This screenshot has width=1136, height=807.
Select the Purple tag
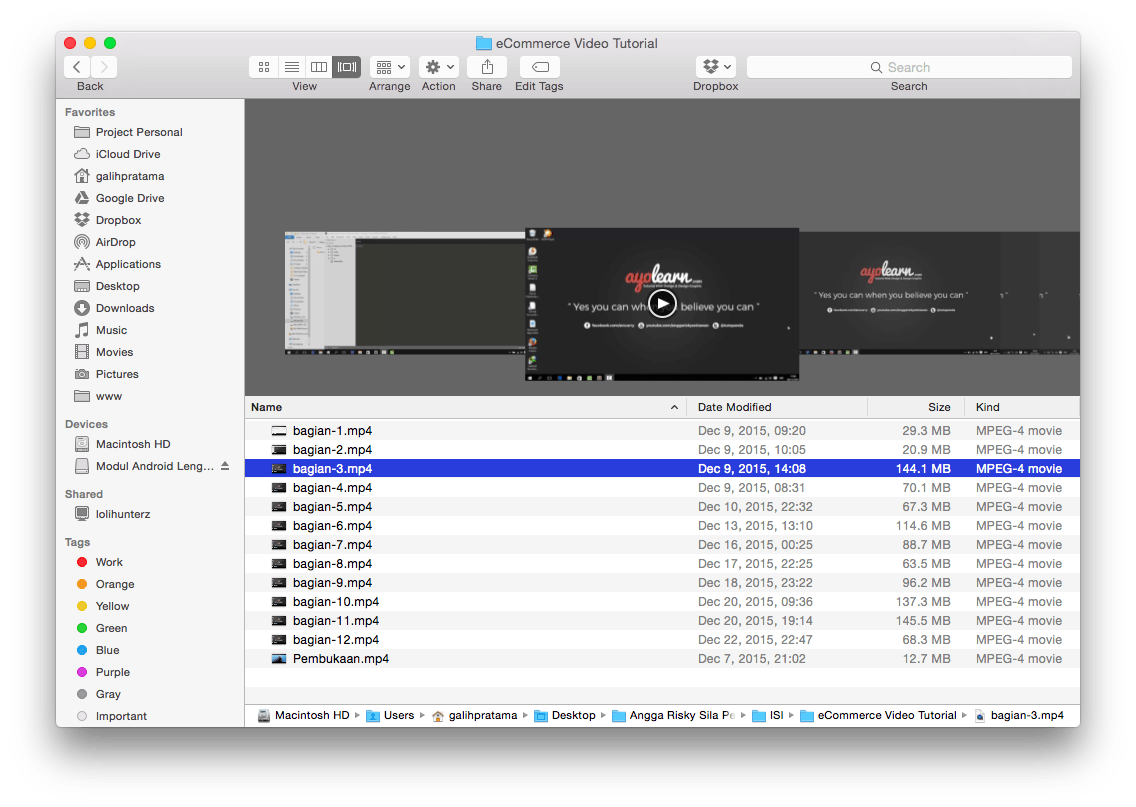click(x=103, y=672)
